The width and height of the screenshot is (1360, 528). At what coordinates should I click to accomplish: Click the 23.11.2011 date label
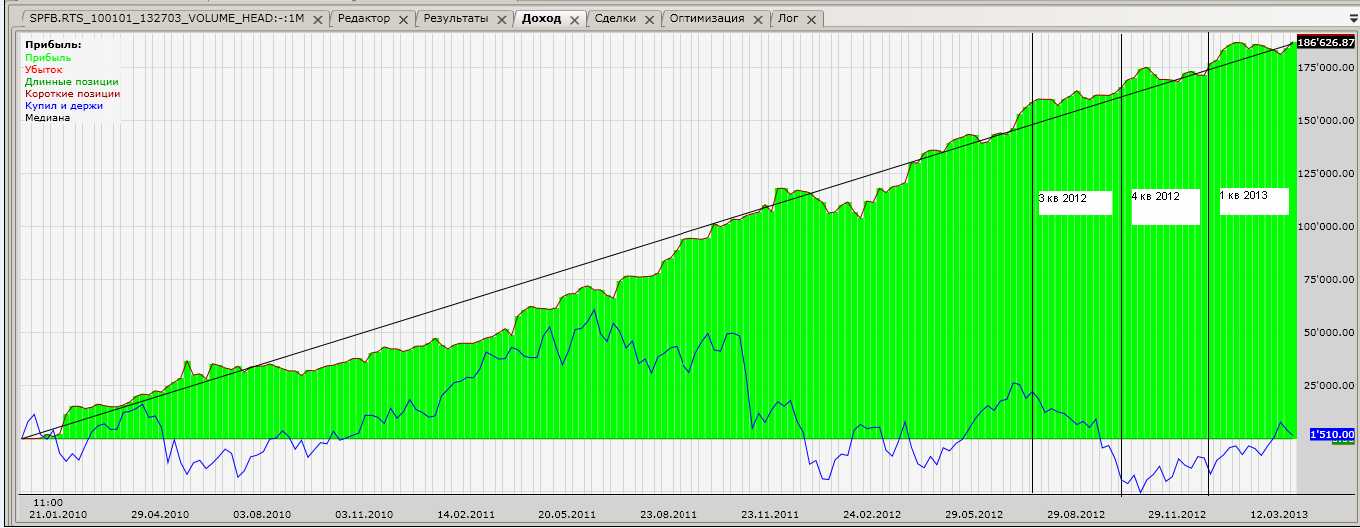point(771,515)
